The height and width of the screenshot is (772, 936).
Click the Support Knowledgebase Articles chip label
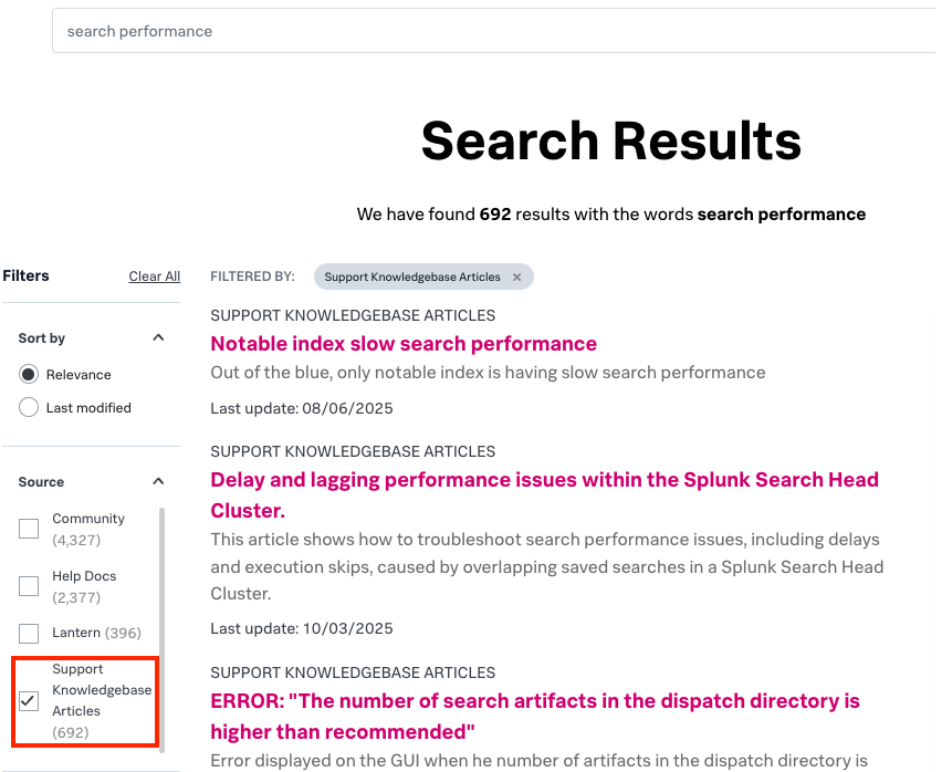click(x=412, y=277)
